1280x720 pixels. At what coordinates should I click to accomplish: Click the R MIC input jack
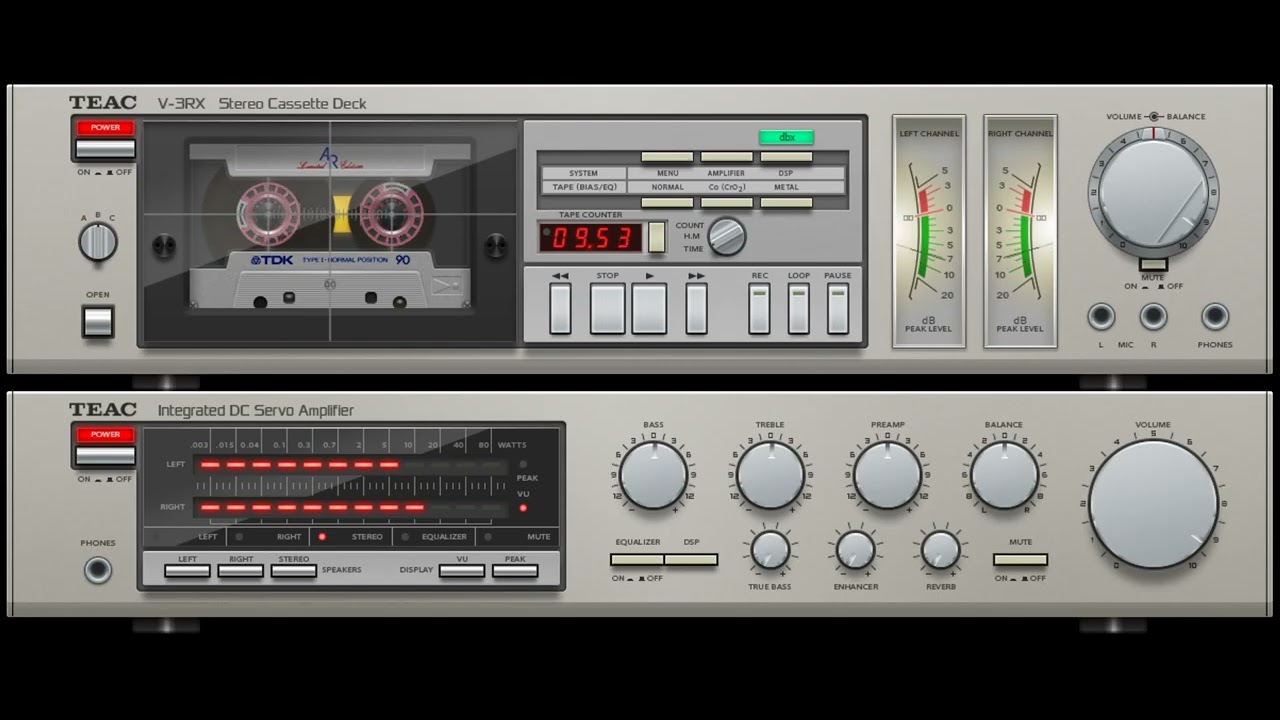point(1153,317)
